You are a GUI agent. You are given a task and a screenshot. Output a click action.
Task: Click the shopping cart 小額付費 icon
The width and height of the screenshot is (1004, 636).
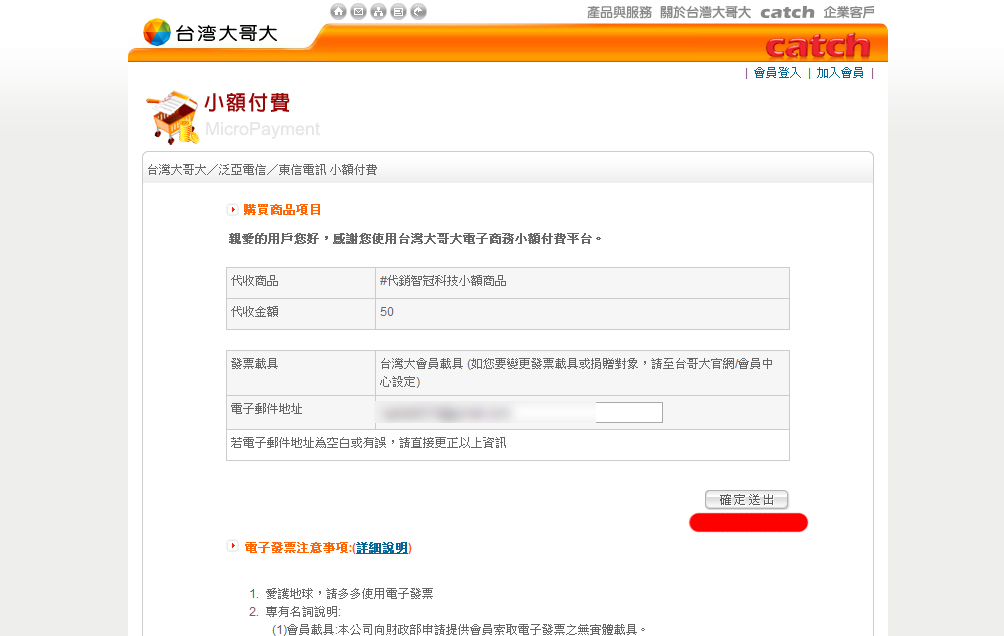click(x=172, y=117)
